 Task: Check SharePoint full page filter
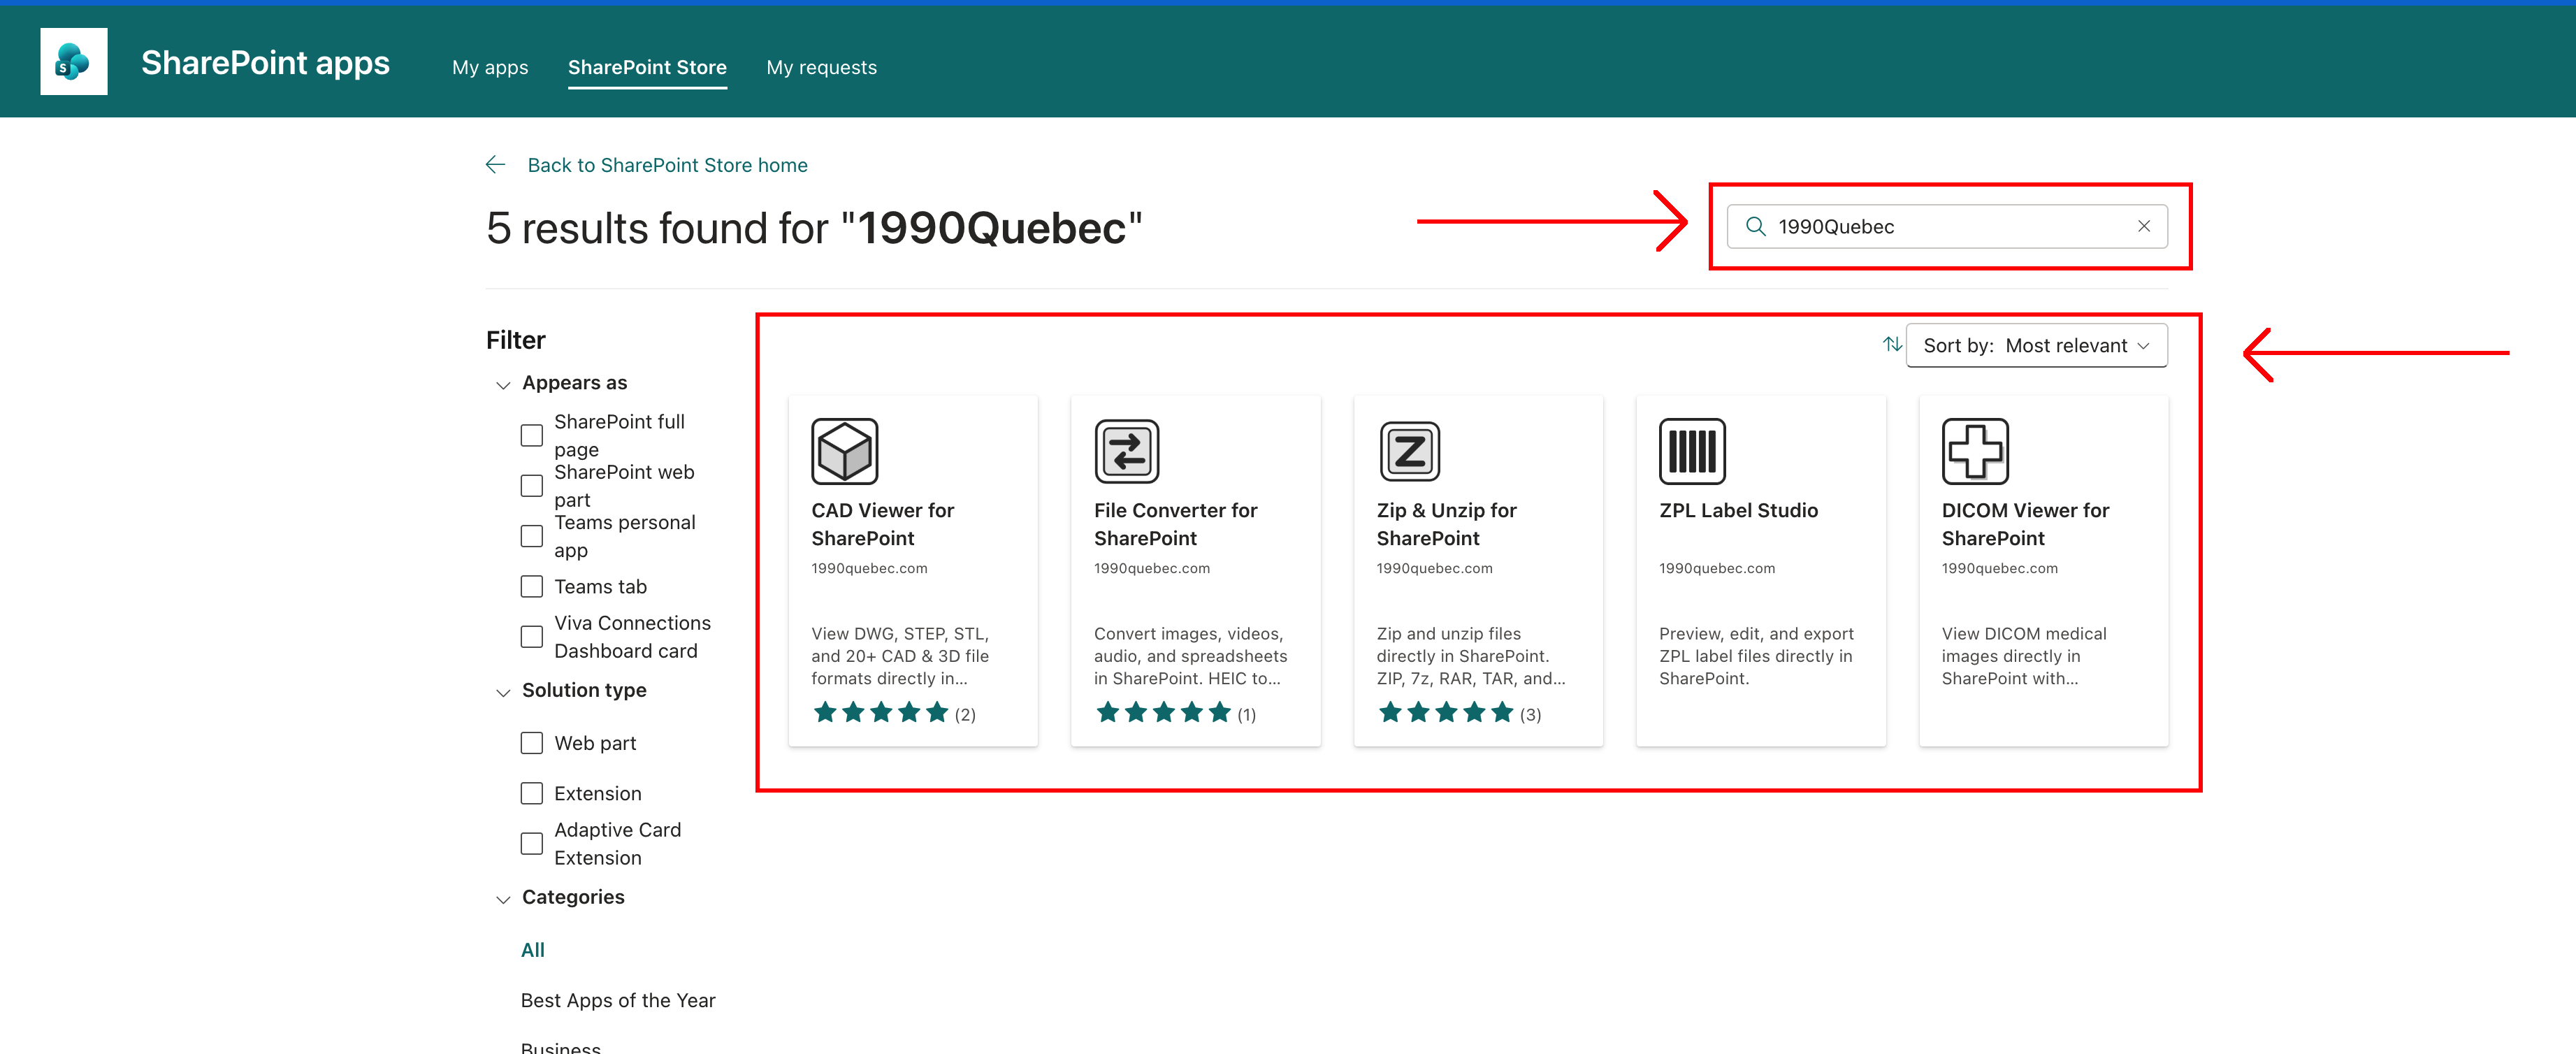point(532,435)
